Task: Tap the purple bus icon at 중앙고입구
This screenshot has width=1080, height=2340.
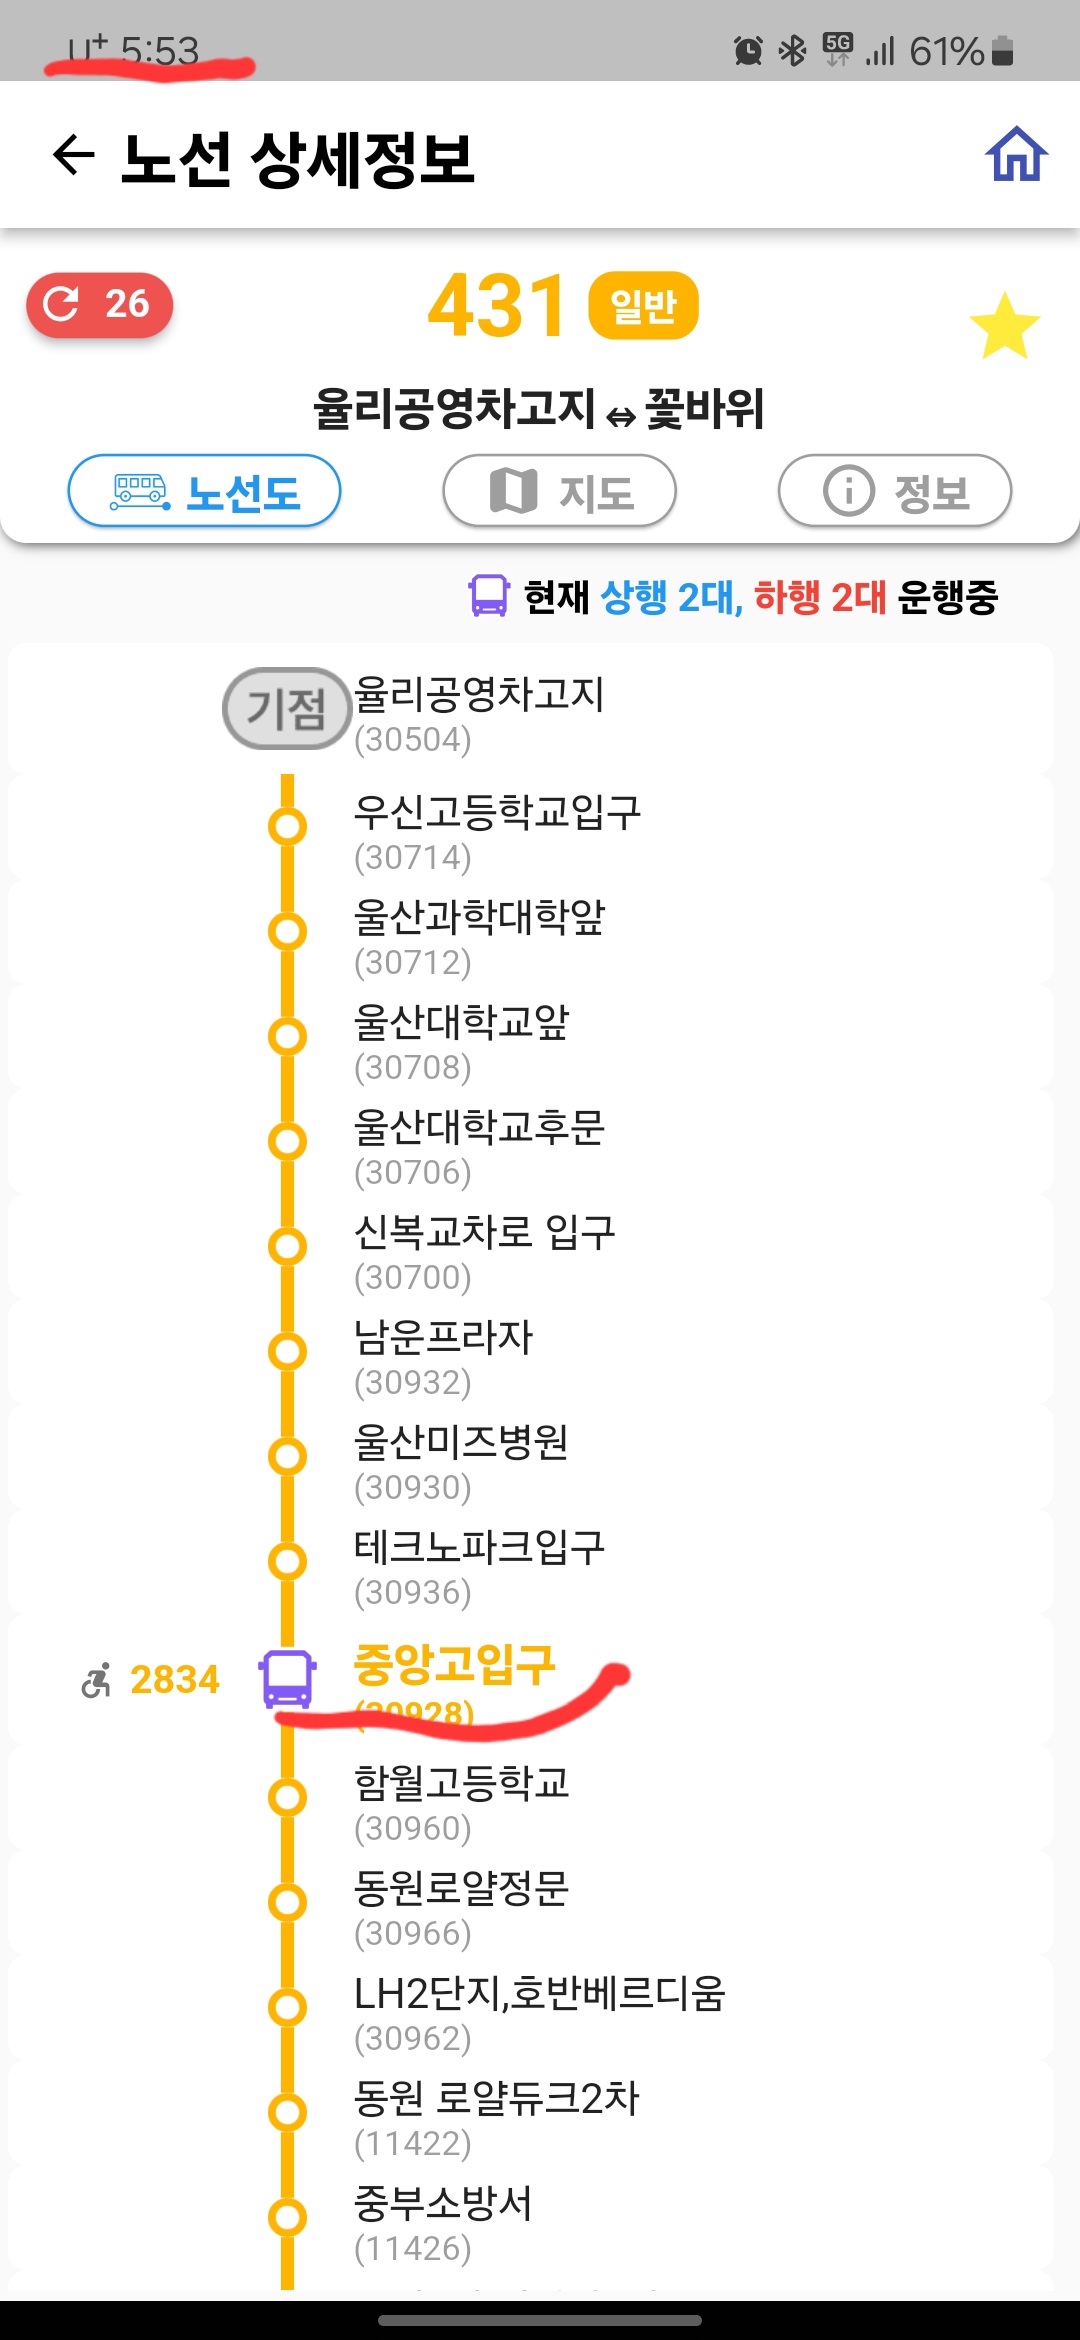Action: tap(287, 1678)
